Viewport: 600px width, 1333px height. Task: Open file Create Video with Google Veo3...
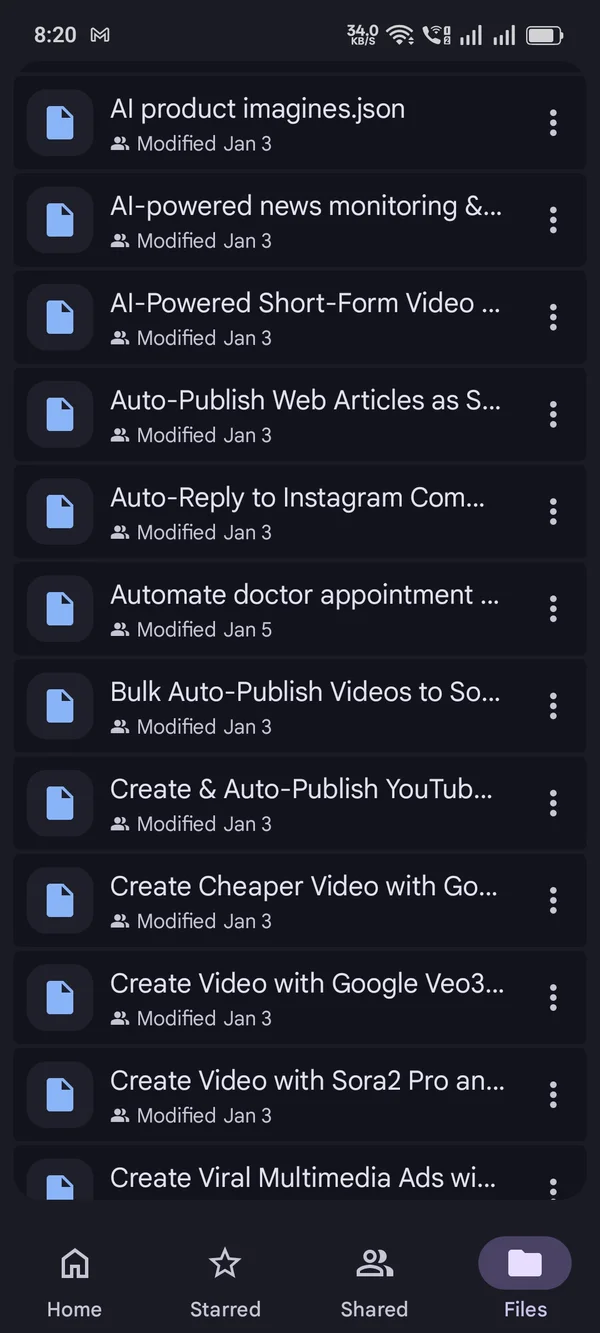300,997
